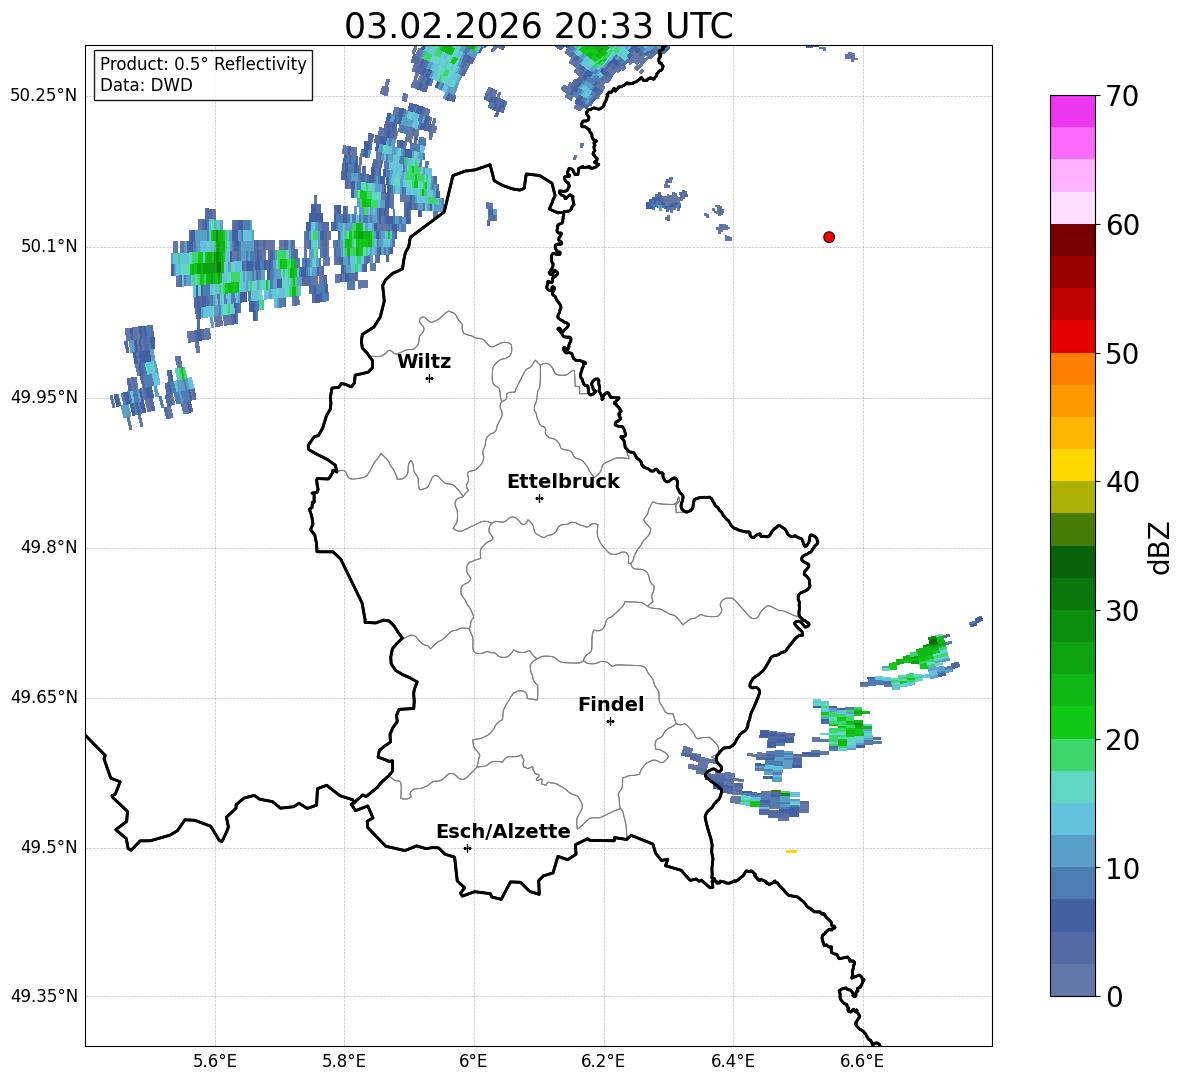
Task: Click the Data: DWD text
Action: tap(146, 85)
